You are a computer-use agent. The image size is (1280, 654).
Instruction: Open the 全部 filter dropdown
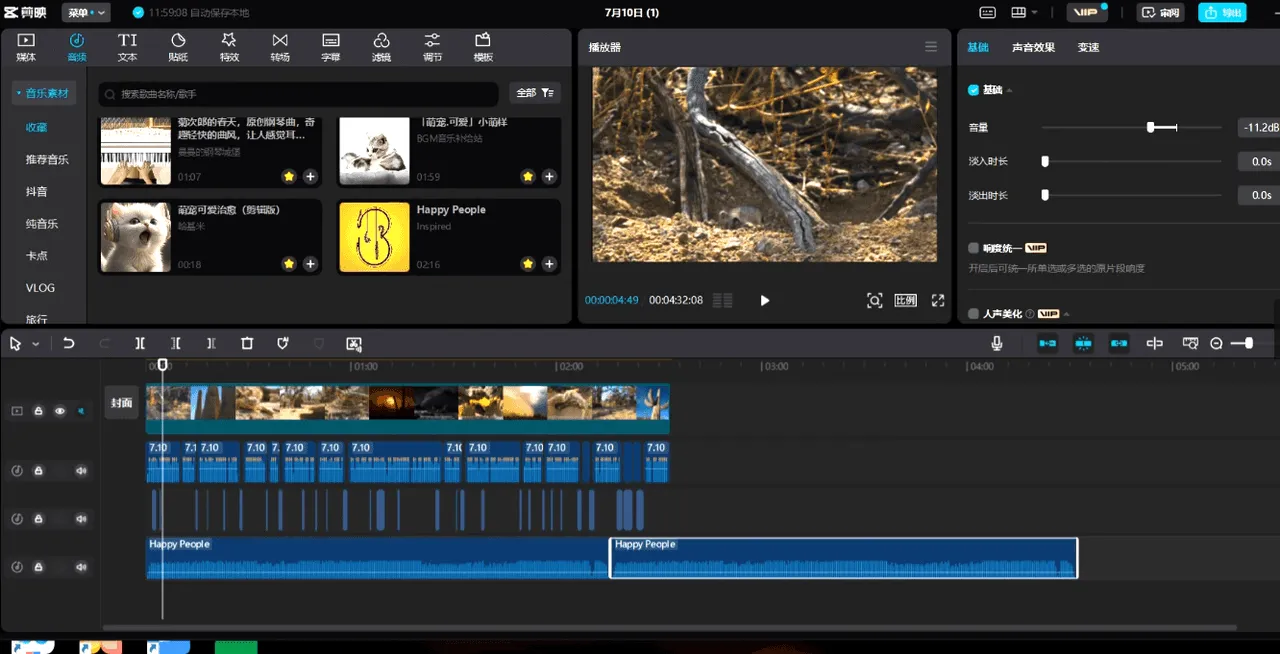pyautogui.click(x=535, y=93)
